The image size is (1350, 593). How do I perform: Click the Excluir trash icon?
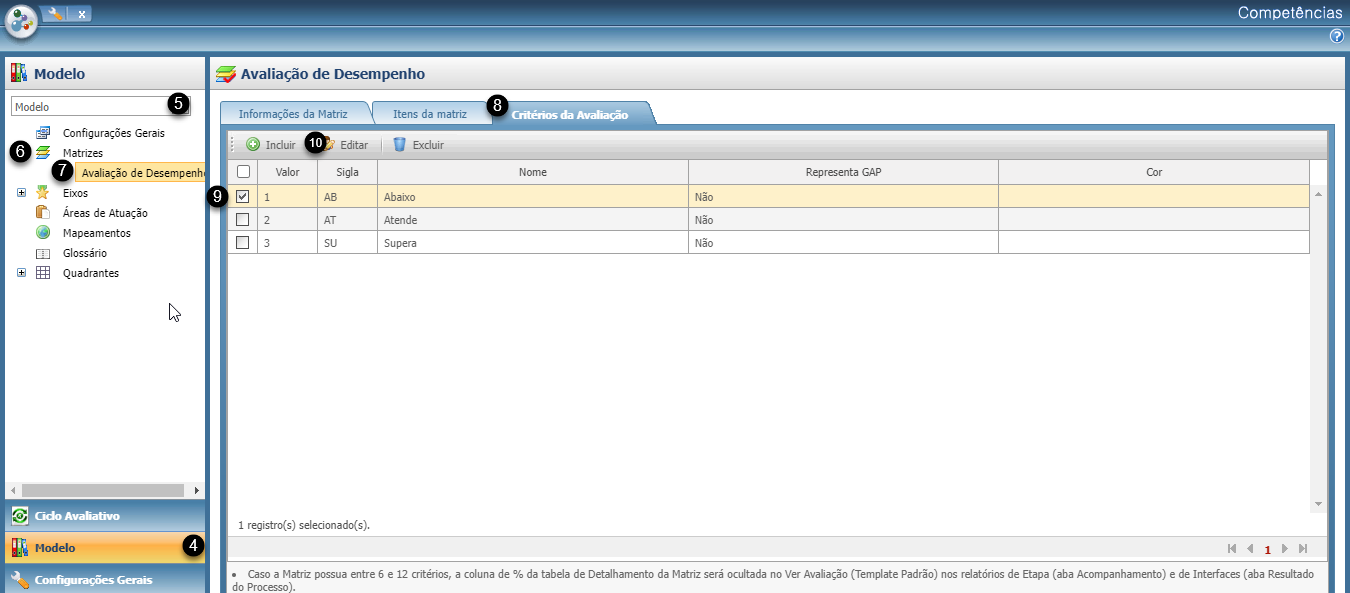(400, 144)
